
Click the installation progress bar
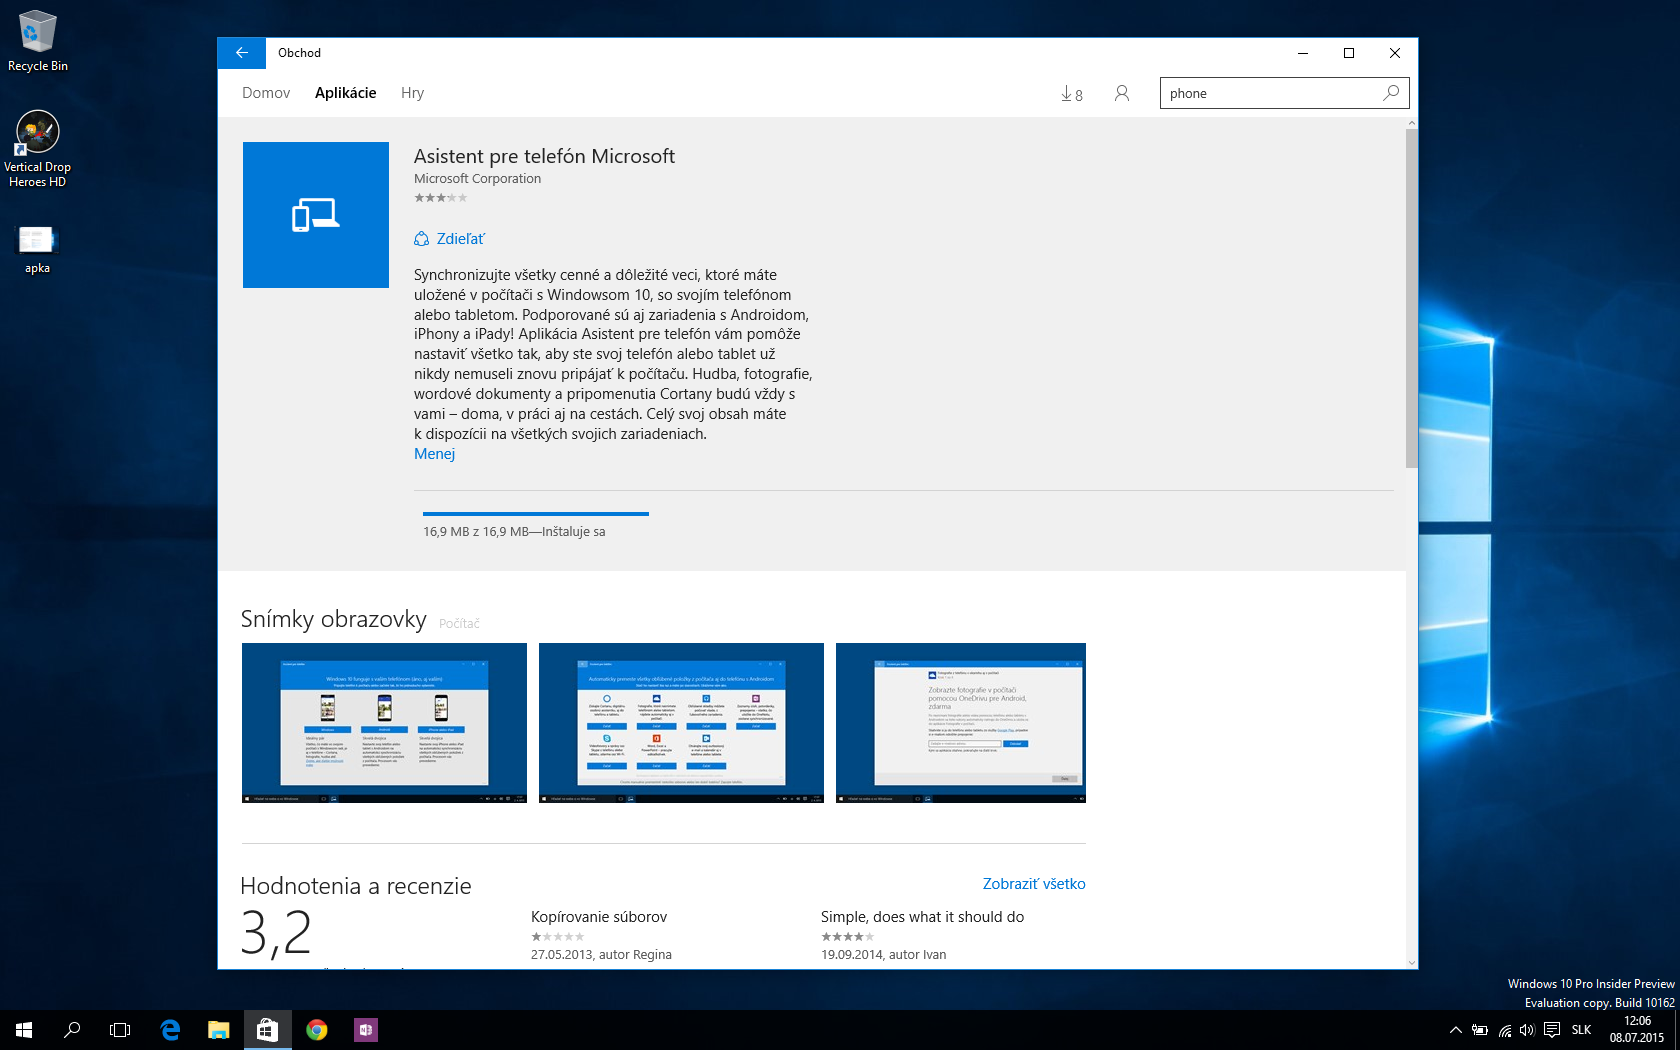pyautogui.click(x=536, y=514)
